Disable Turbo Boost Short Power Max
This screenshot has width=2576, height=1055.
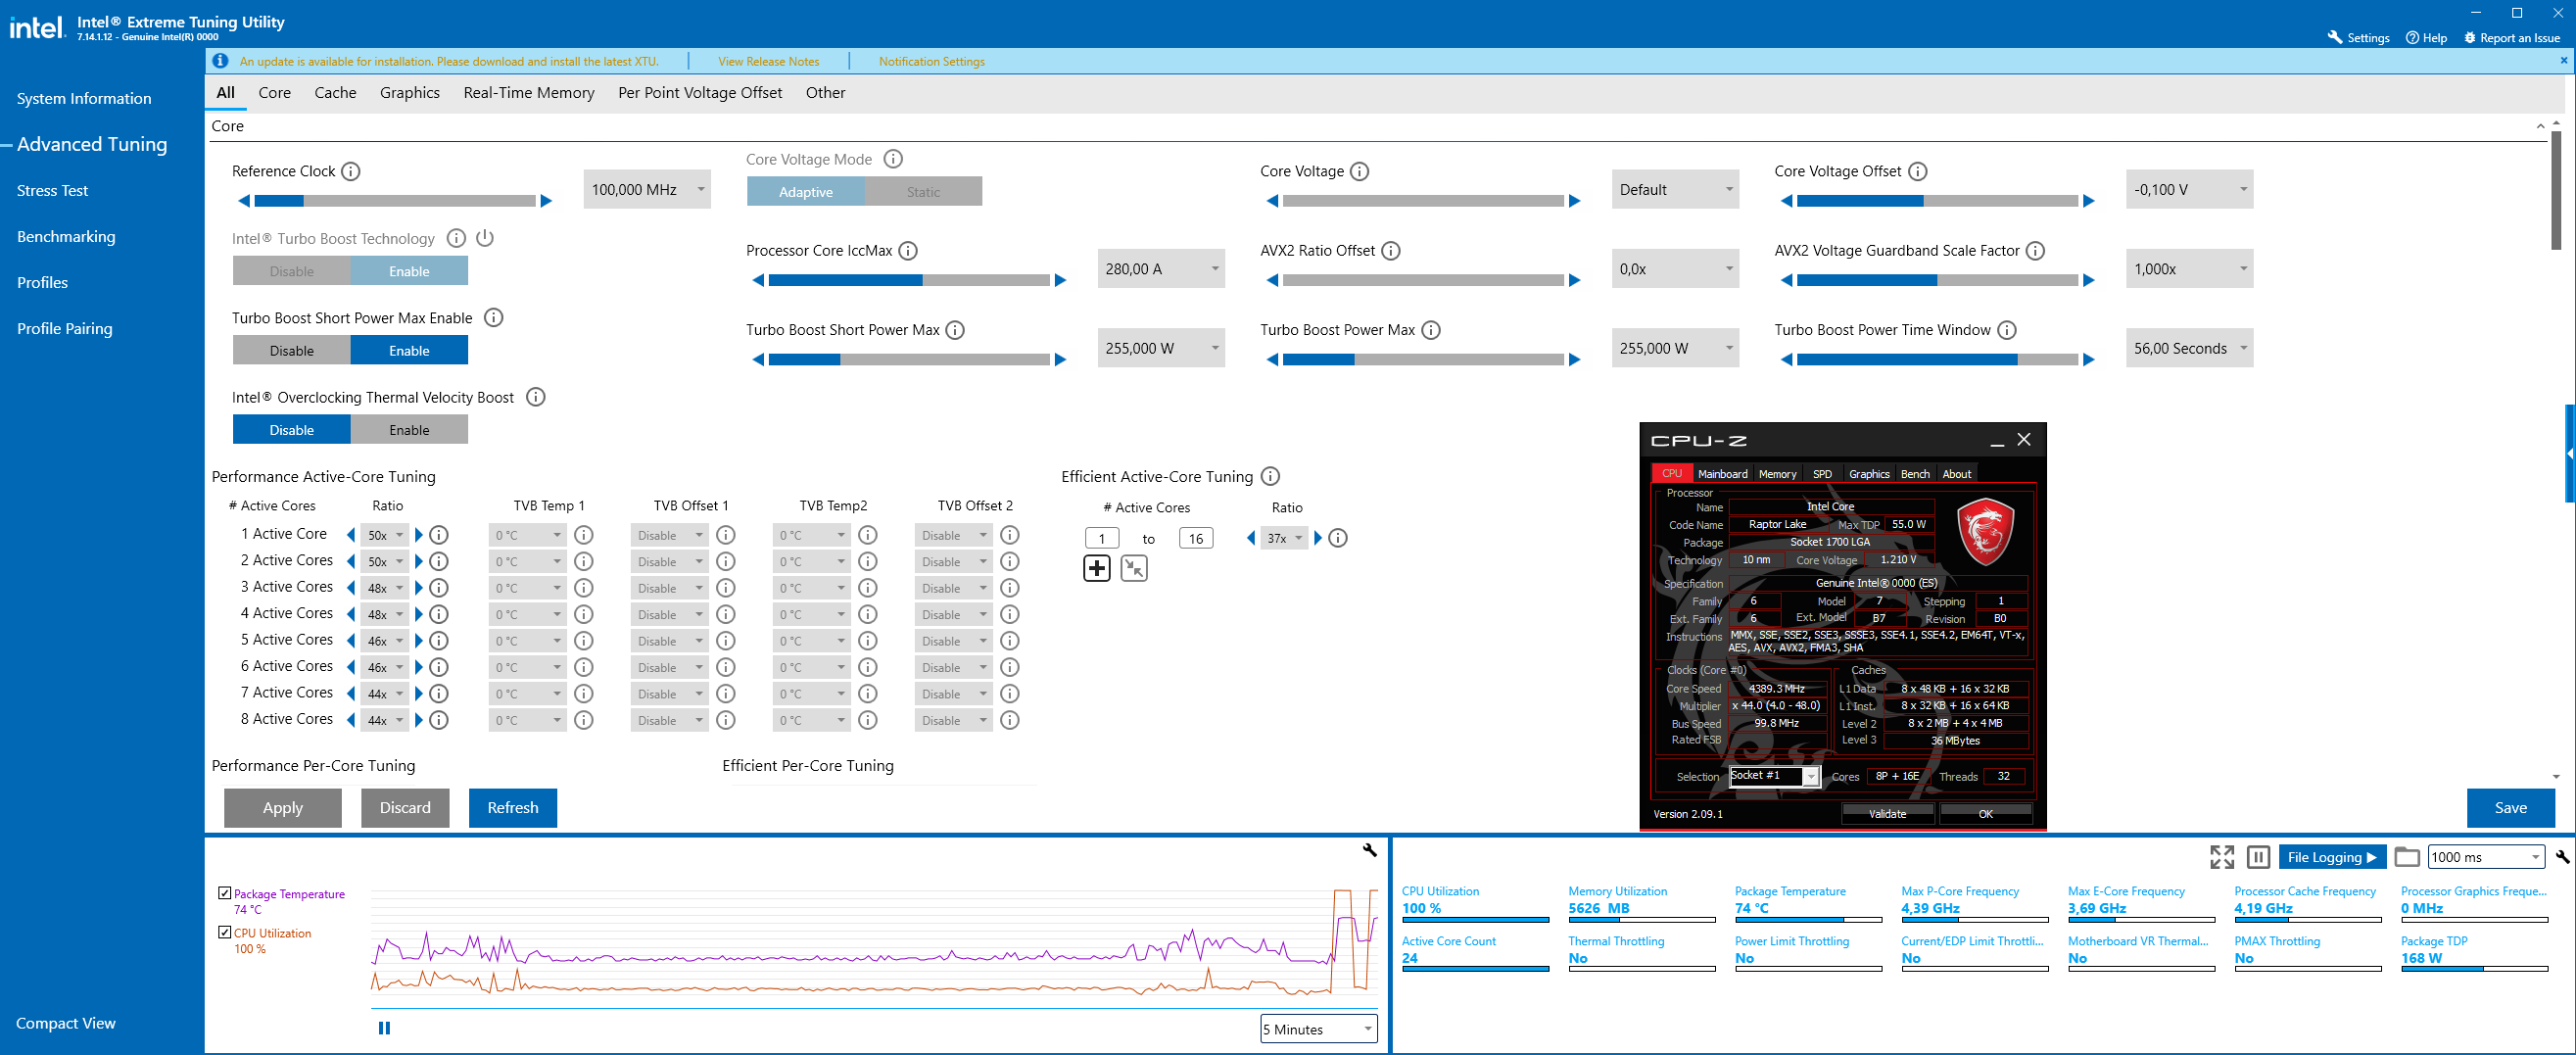point(292,350)
